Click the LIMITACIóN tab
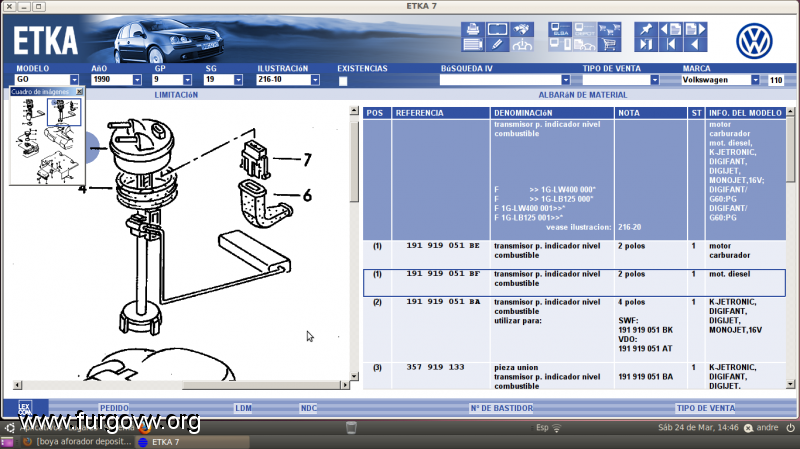This screenshot has width=800, height=449. click(176, 95)
